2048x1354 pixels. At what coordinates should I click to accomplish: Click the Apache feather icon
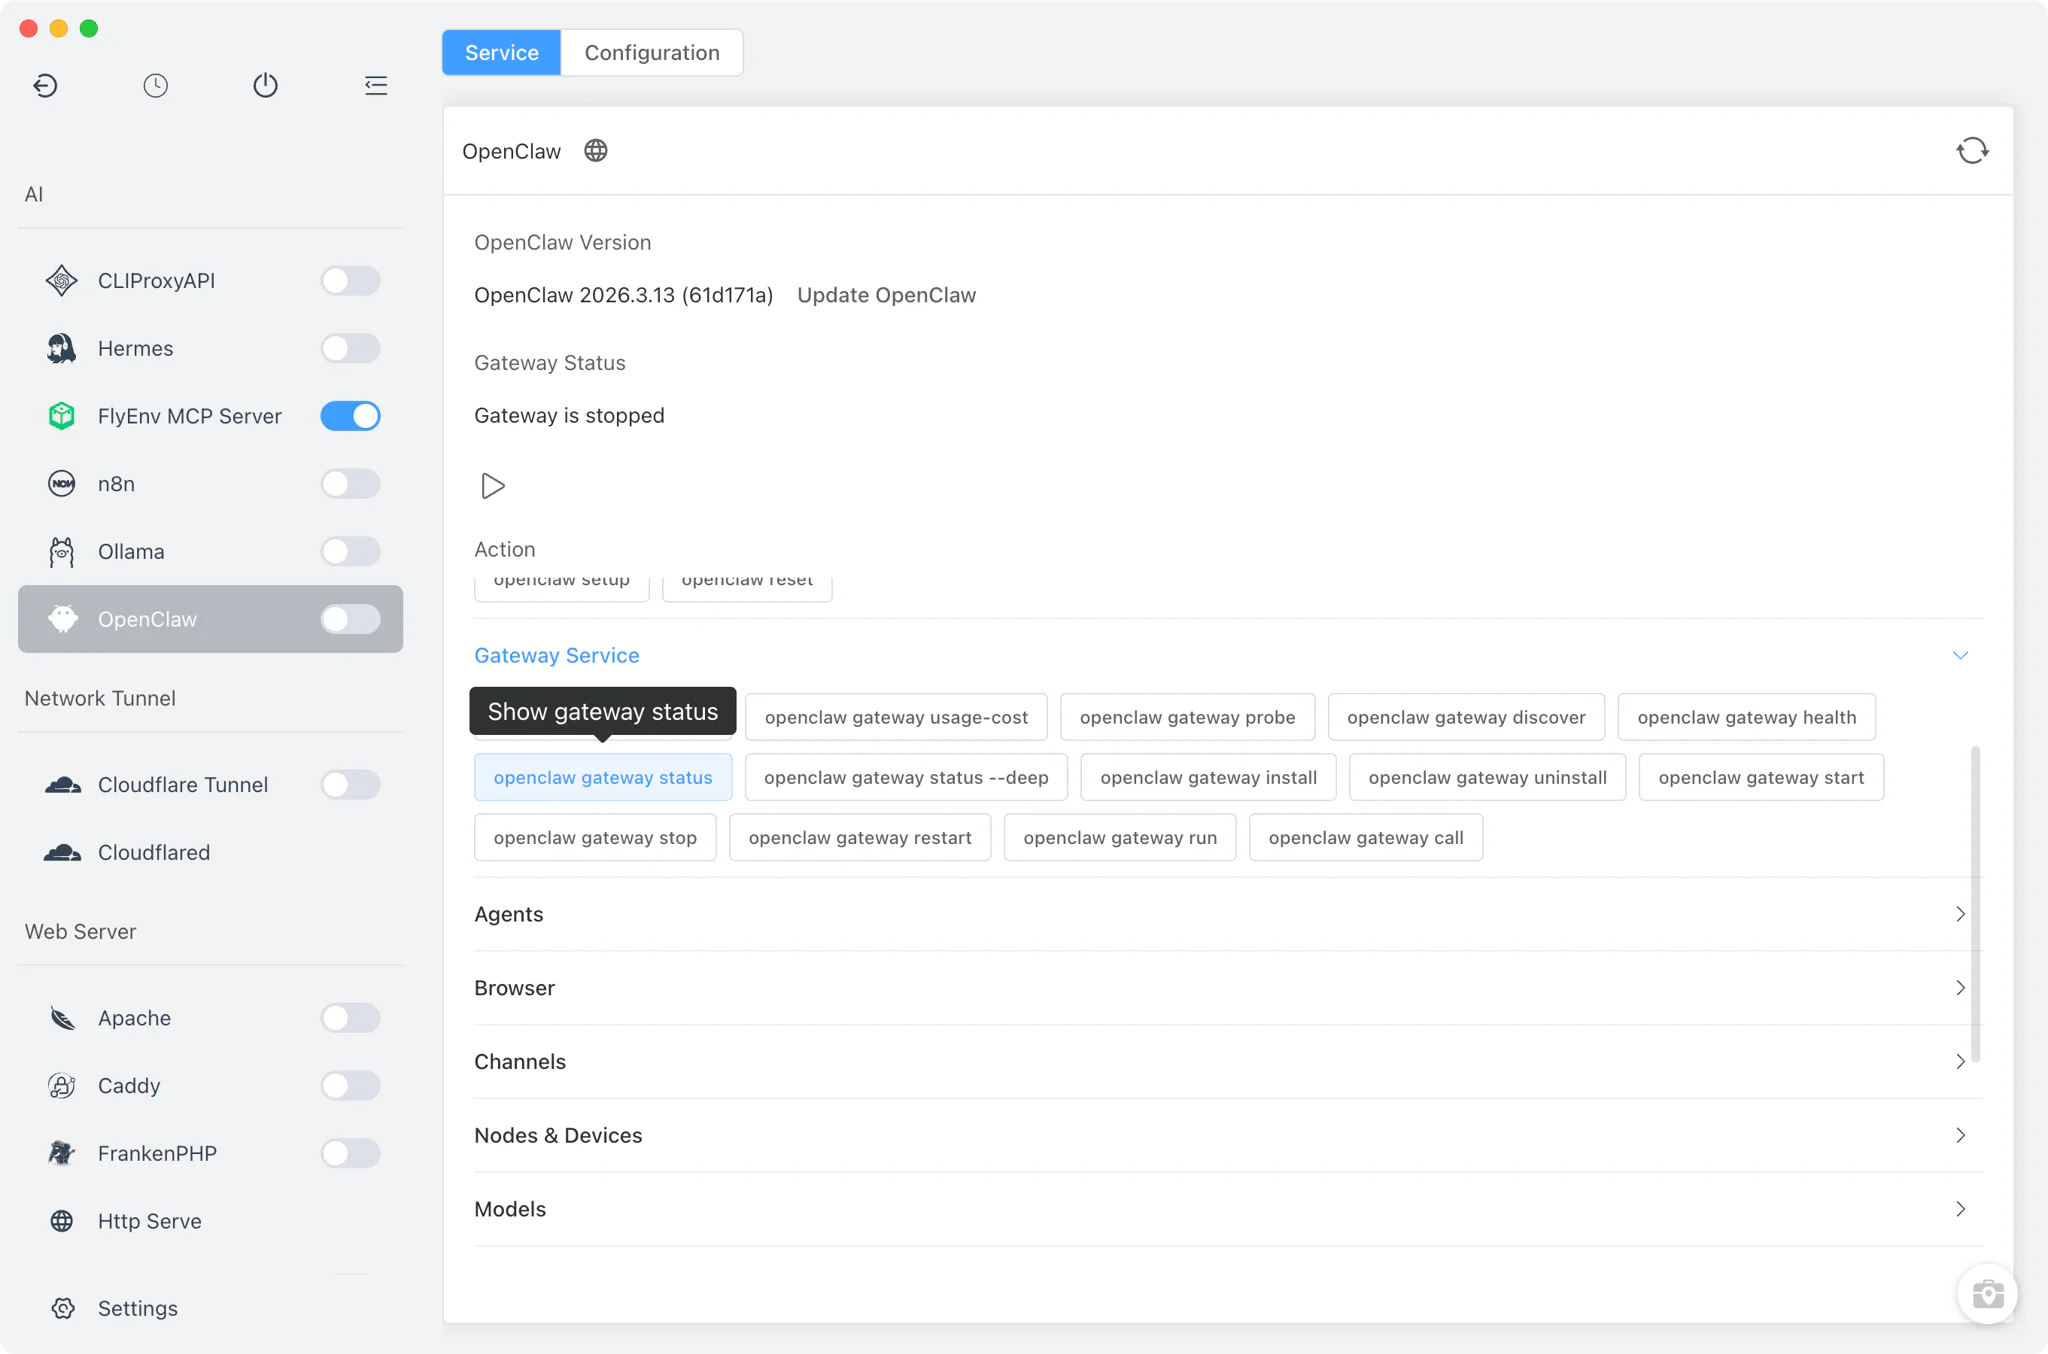tap(62, 1018)
